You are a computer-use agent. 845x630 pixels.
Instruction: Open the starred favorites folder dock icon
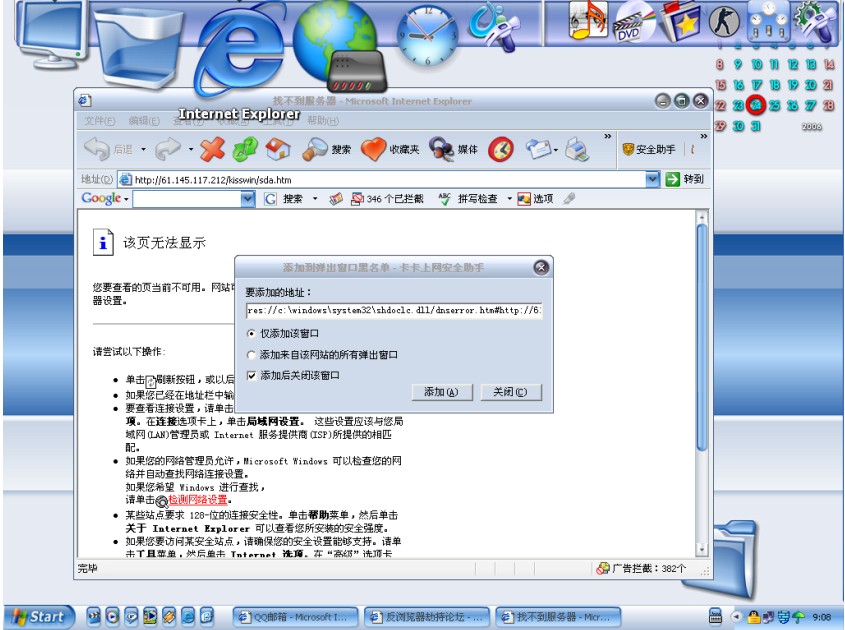(680, 22)
